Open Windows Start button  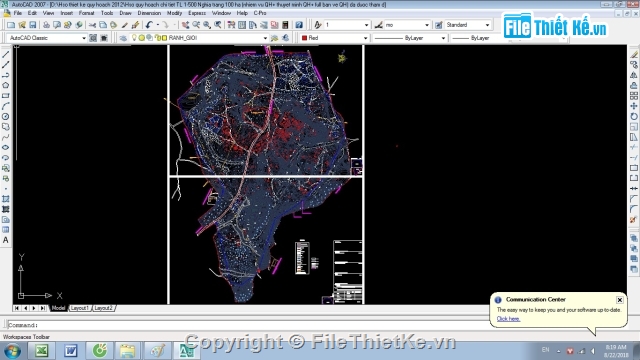(12, 351)
